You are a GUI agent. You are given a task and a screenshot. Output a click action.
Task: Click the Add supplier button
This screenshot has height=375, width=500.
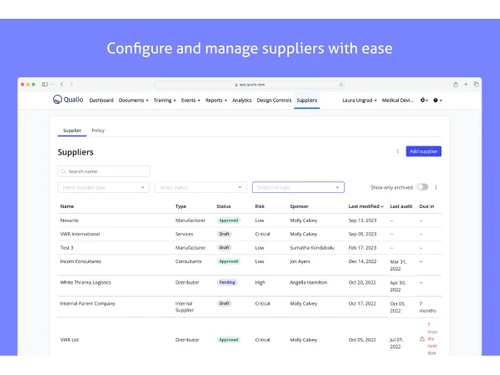(423, 151)
